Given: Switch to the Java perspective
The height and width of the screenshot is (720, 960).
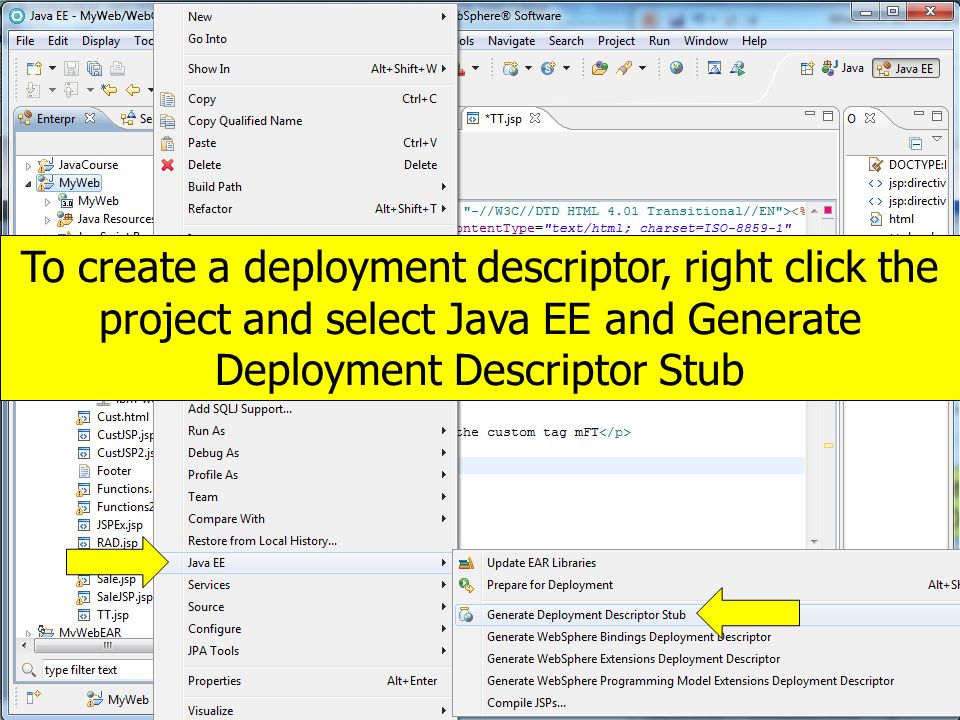Looking at the screenshot, I should tap(843, 68).
